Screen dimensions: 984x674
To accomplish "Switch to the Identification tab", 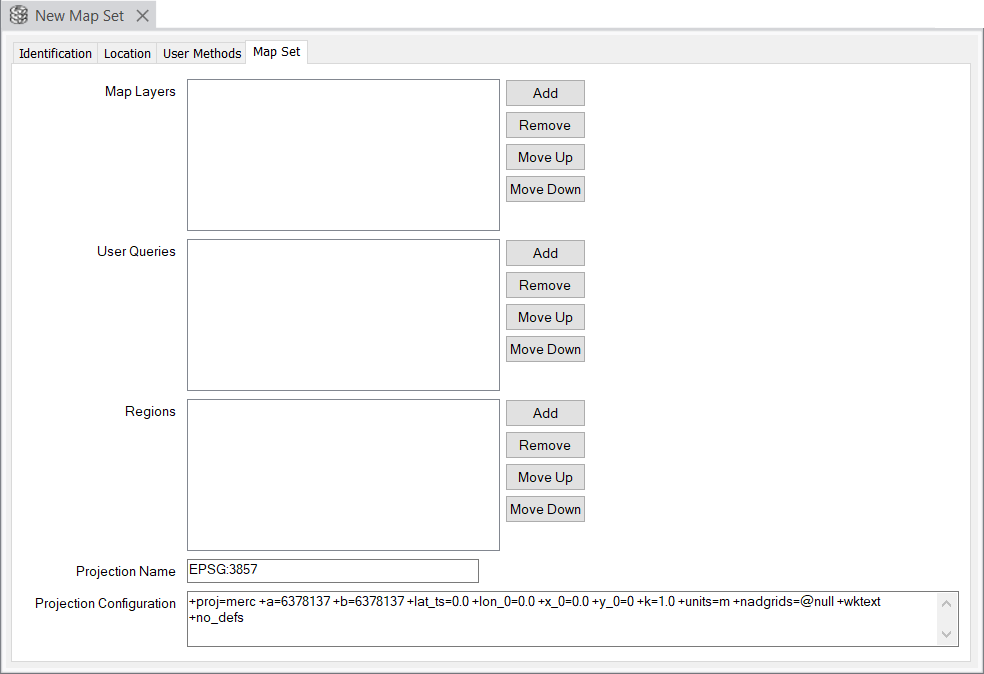I will coord(55,53).
